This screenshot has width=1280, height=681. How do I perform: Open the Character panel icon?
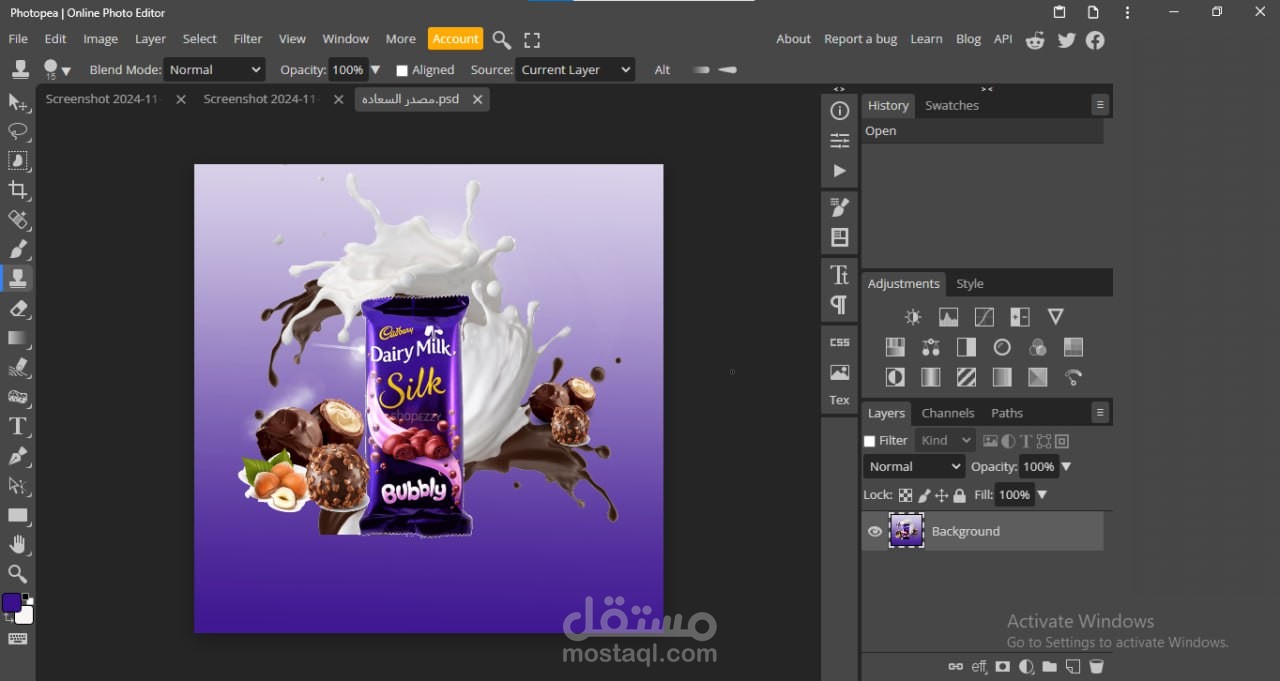[839, 274]
